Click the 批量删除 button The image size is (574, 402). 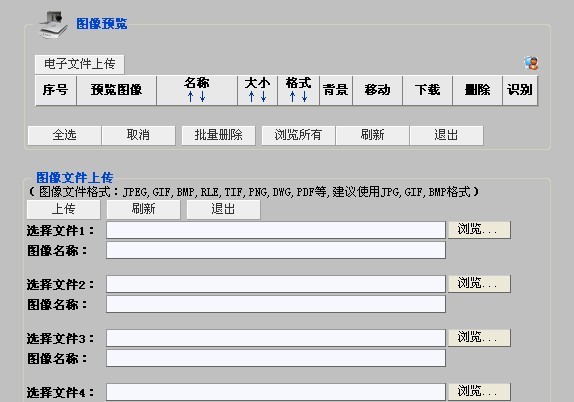pyautogui.click(x=219, y=135)
